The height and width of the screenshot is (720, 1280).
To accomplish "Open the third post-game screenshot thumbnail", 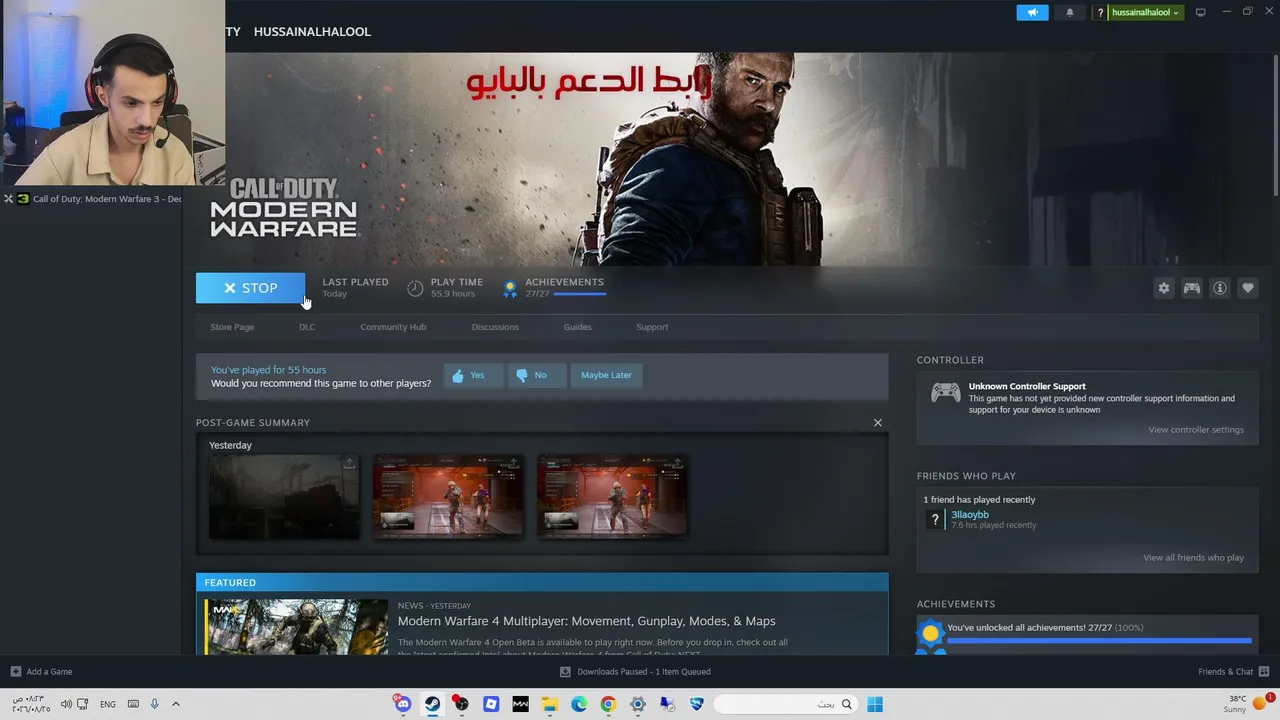I will pos(612,497).
